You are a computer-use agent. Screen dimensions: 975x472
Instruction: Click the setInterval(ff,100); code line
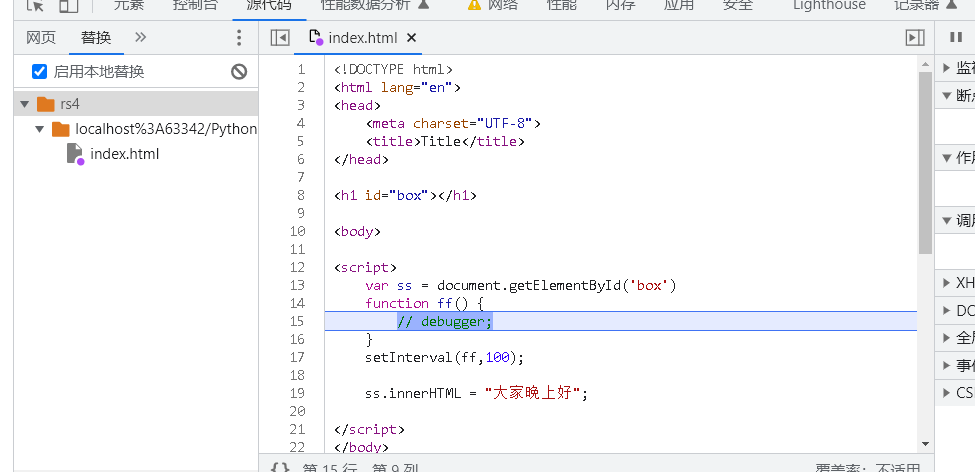point(445,358)
